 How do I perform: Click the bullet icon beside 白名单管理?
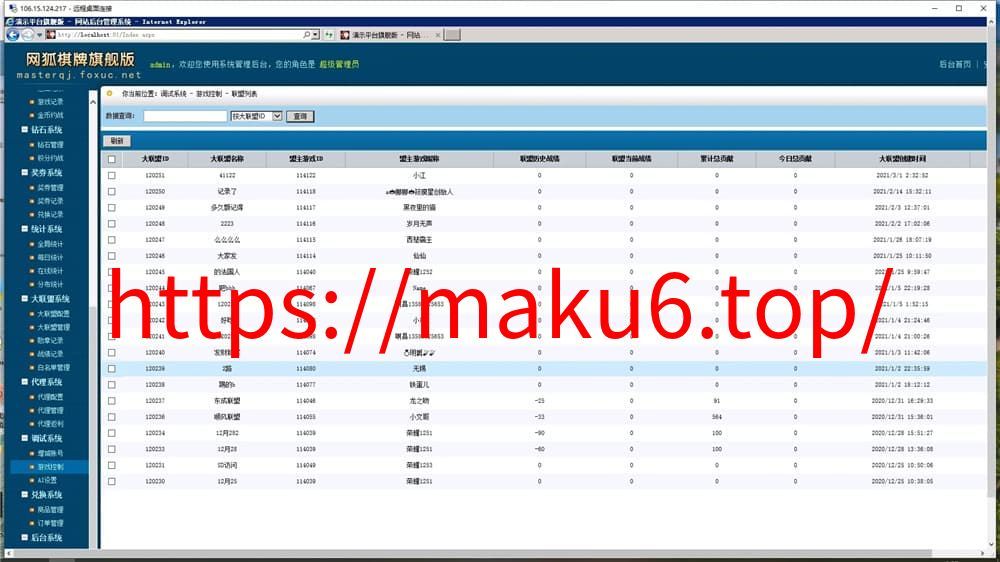32,367
